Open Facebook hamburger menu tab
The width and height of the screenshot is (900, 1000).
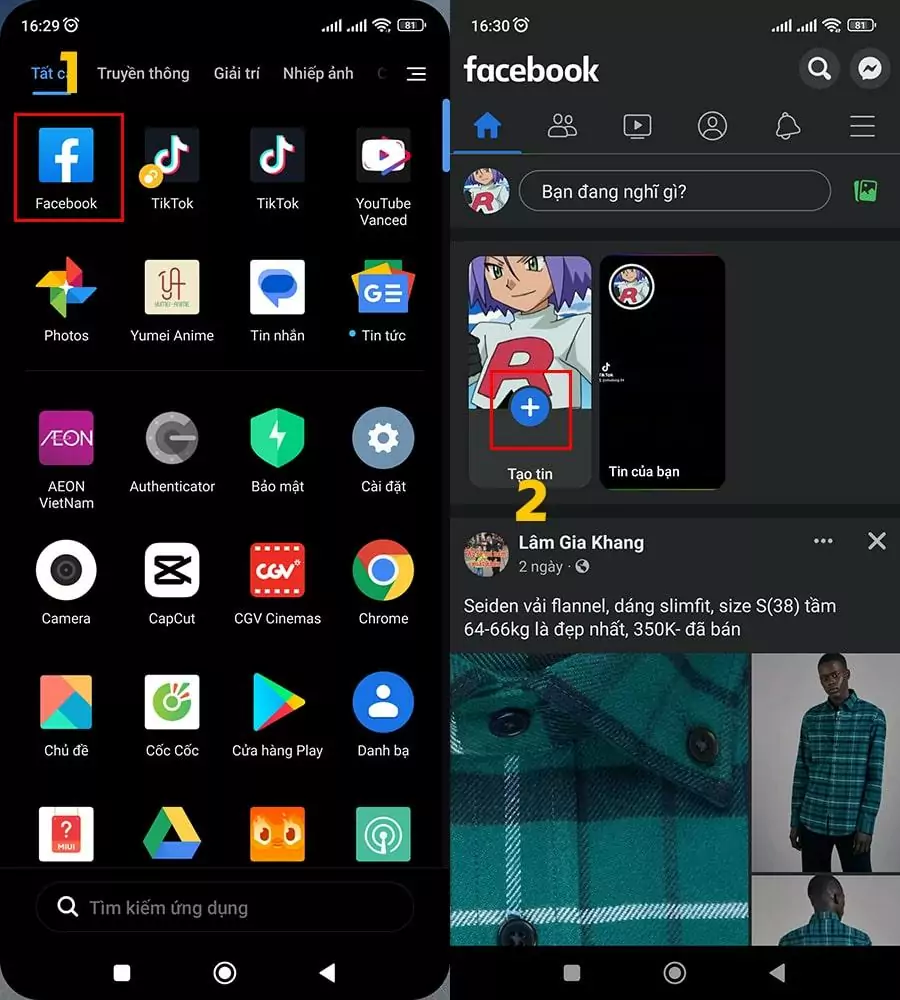click(x=862, y=126)
